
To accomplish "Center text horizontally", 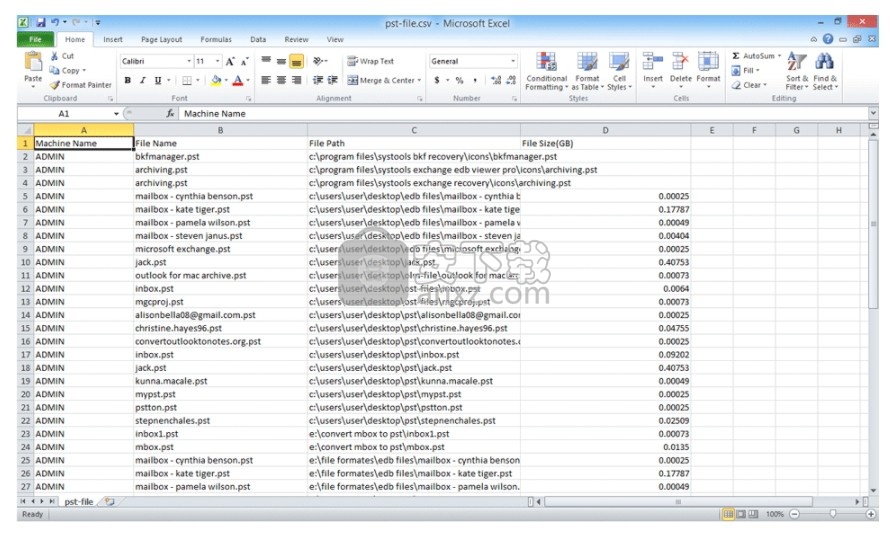I will tap(281, 80).
